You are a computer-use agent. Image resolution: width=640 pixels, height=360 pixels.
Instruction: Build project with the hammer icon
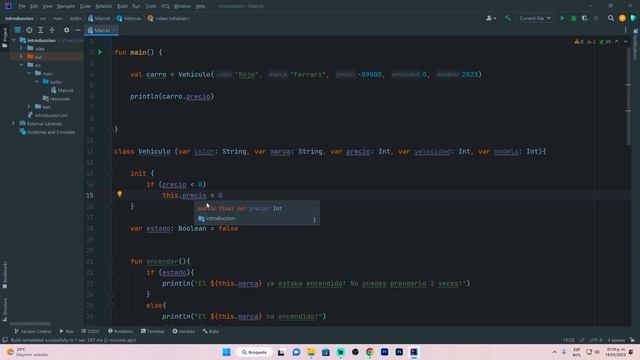coord(508,18)
